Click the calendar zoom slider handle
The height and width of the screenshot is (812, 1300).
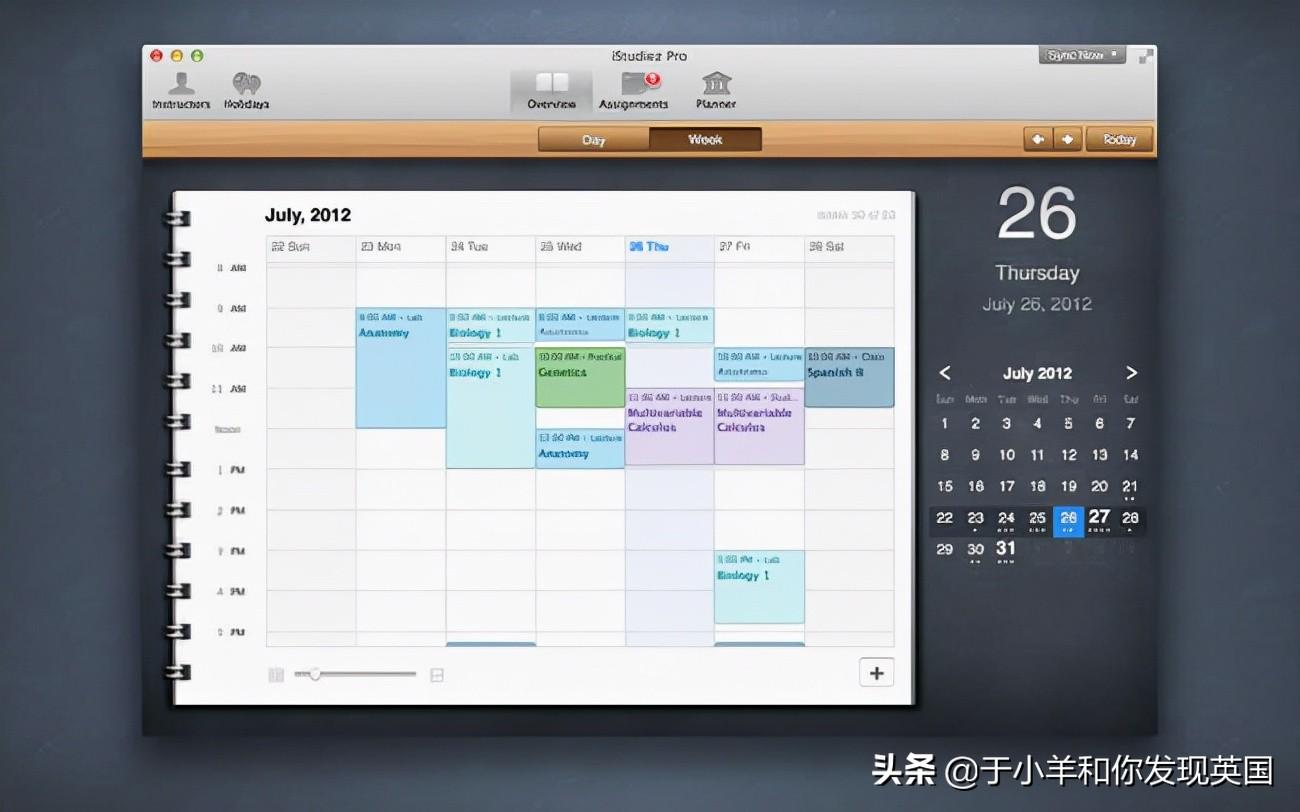pyautogui.click(x=315, y=675)
